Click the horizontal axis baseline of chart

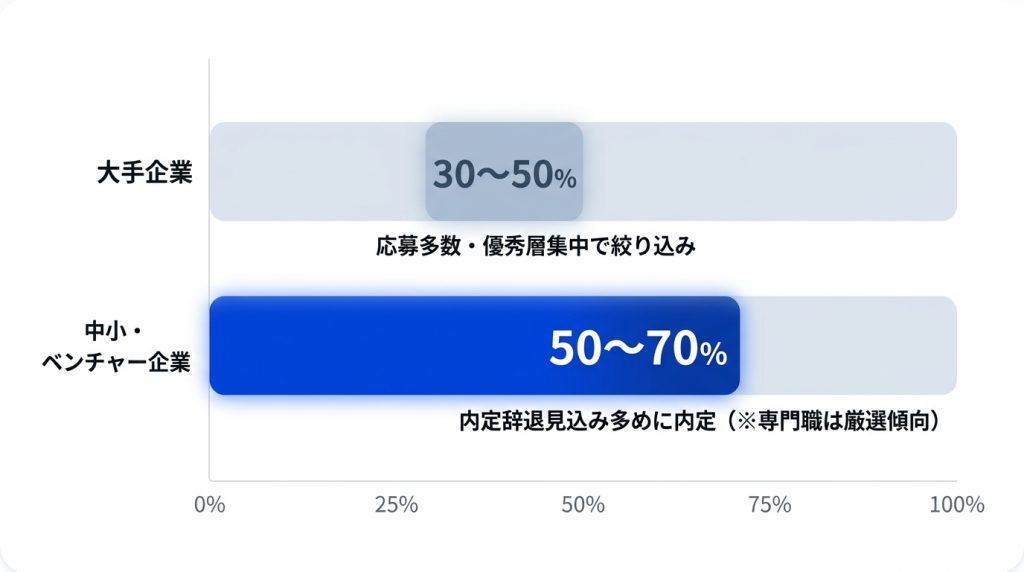click(x=583, y=481)
